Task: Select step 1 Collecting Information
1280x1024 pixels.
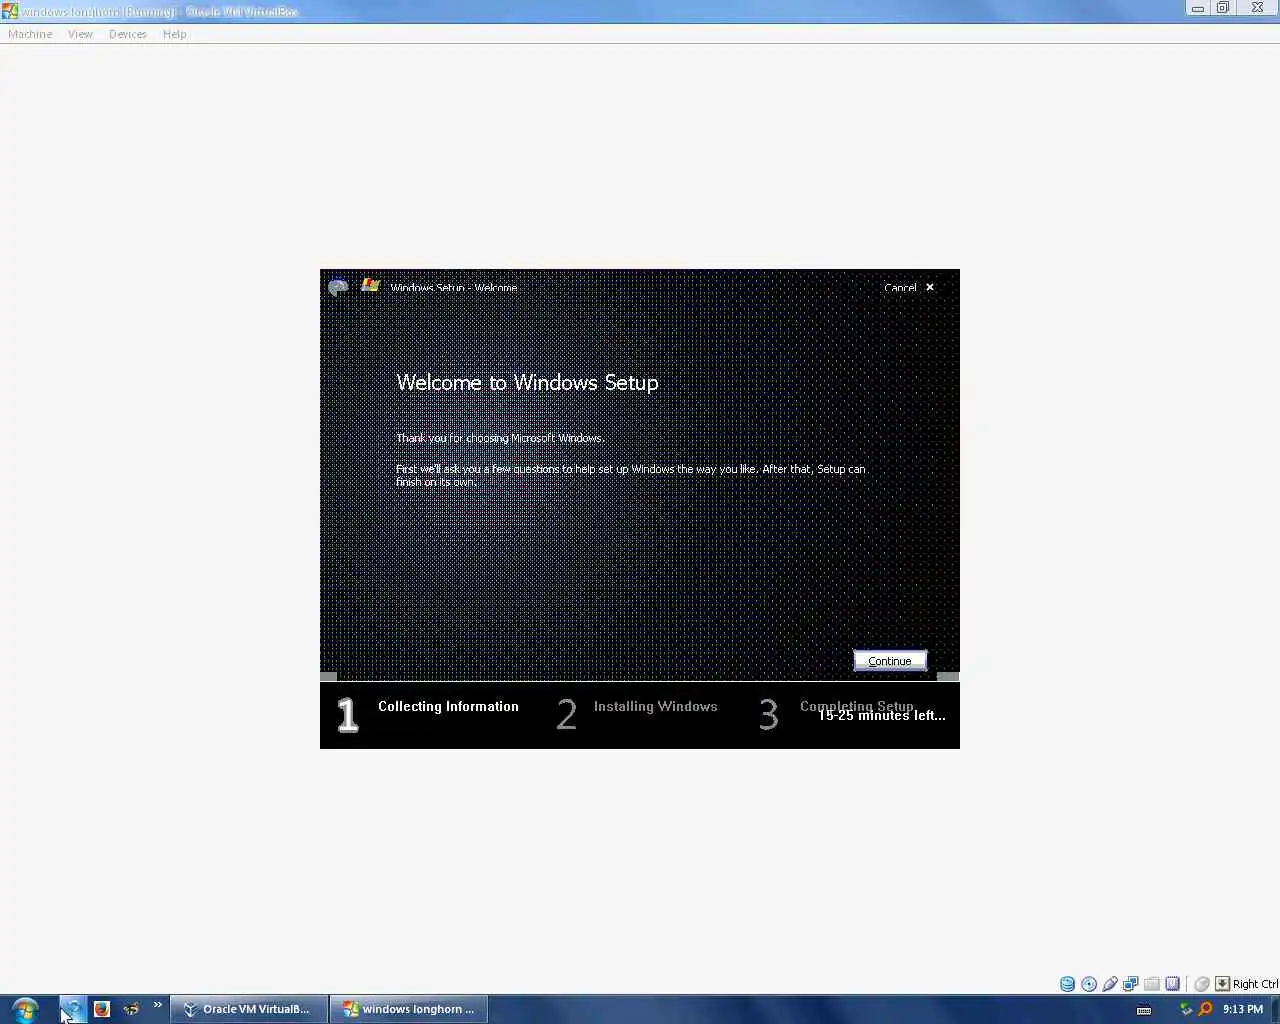Action: pos(428,714)
